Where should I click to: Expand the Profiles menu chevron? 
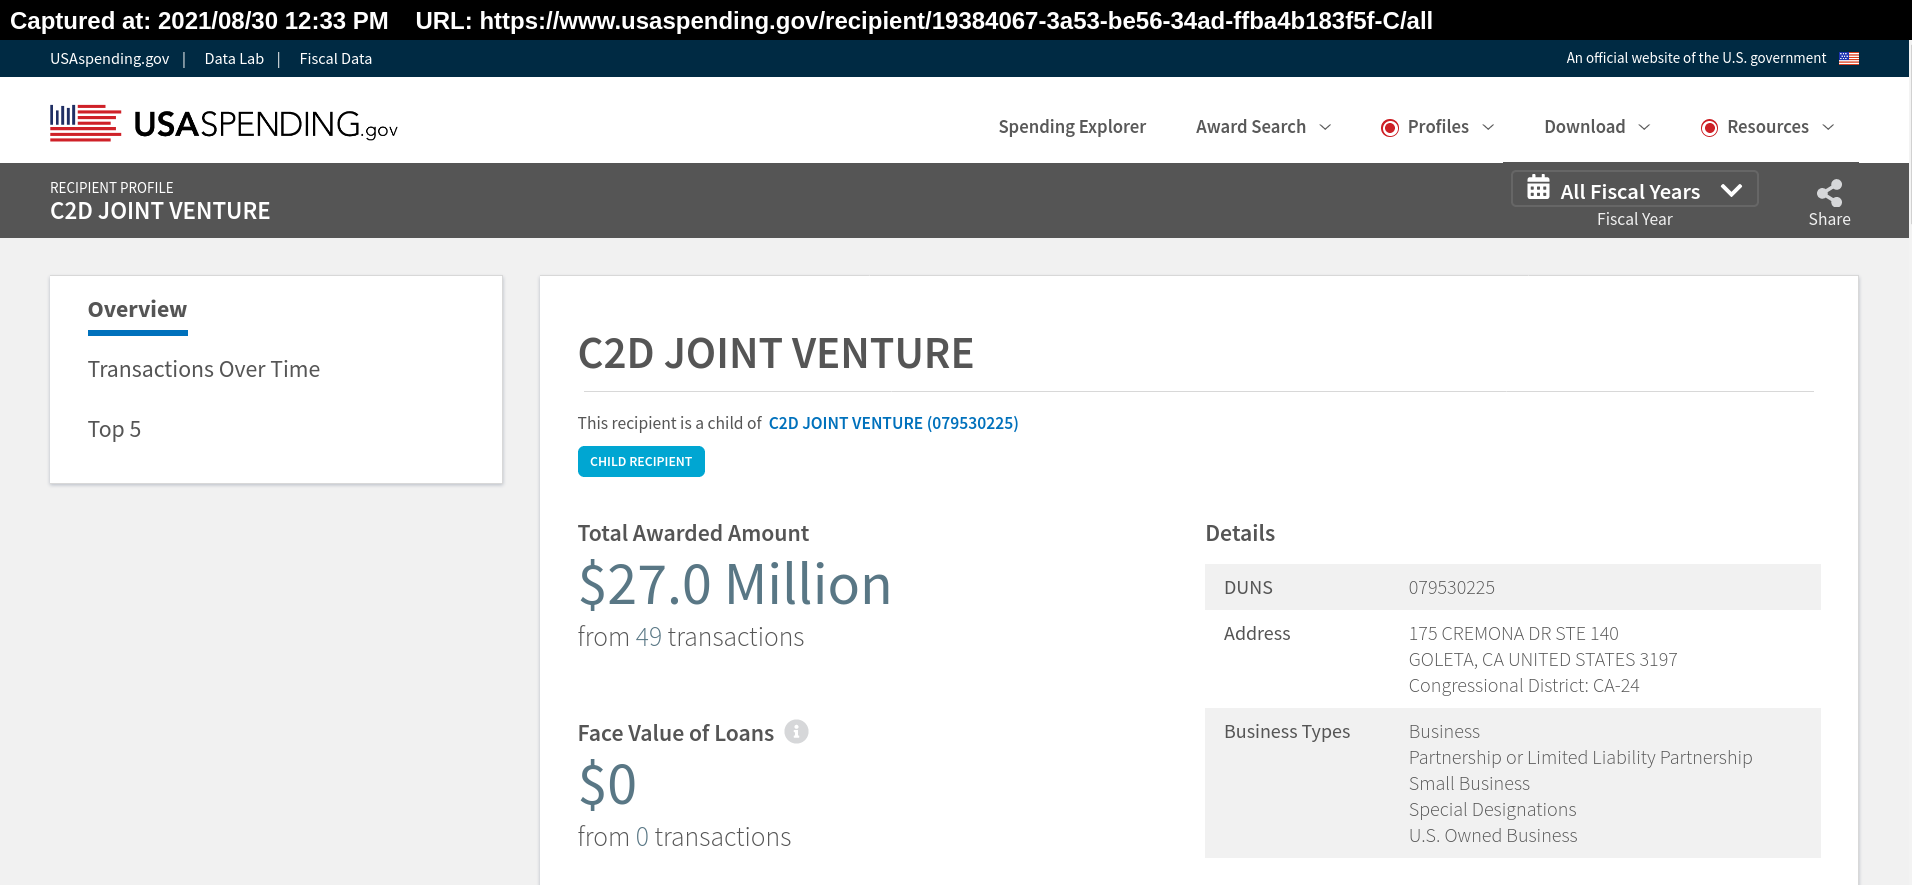1488,128
